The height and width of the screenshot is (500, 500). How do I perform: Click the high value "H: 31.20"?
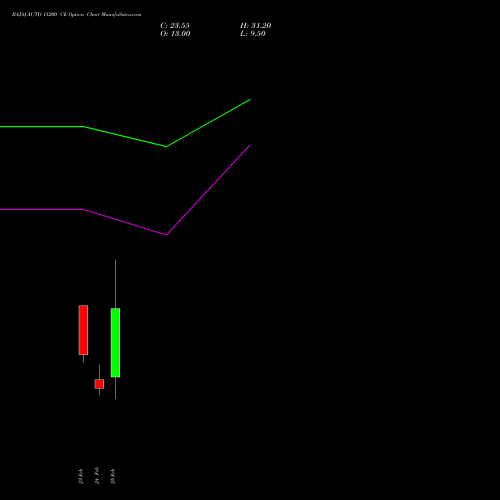(256, 26)
